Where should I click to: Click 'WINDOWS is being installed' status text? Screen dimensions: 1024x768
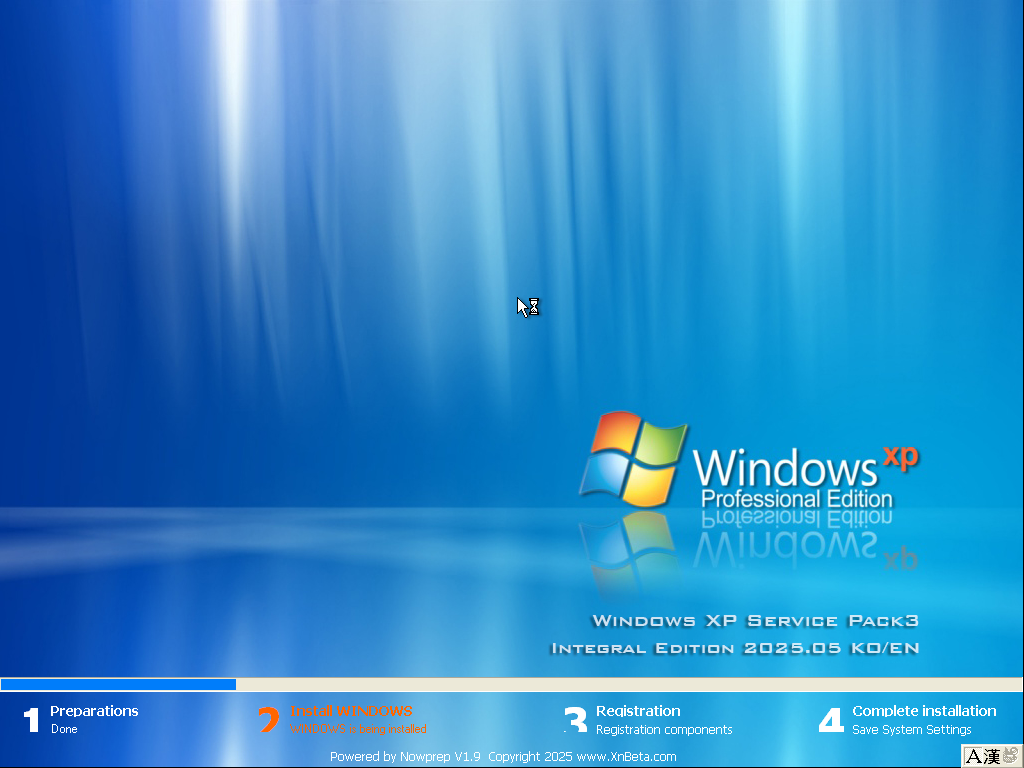(x=359, y=729)
